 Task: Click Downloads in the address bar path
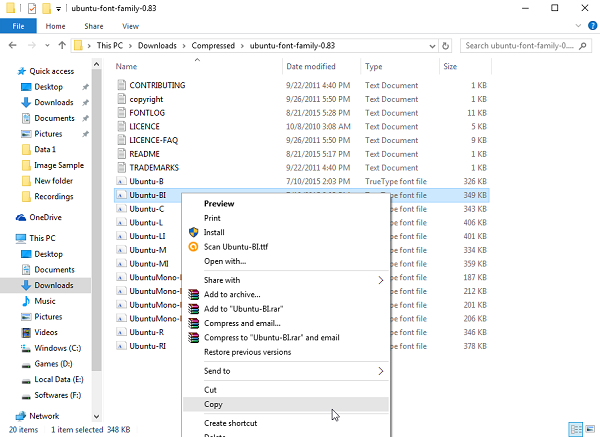[x=157, y=46]
